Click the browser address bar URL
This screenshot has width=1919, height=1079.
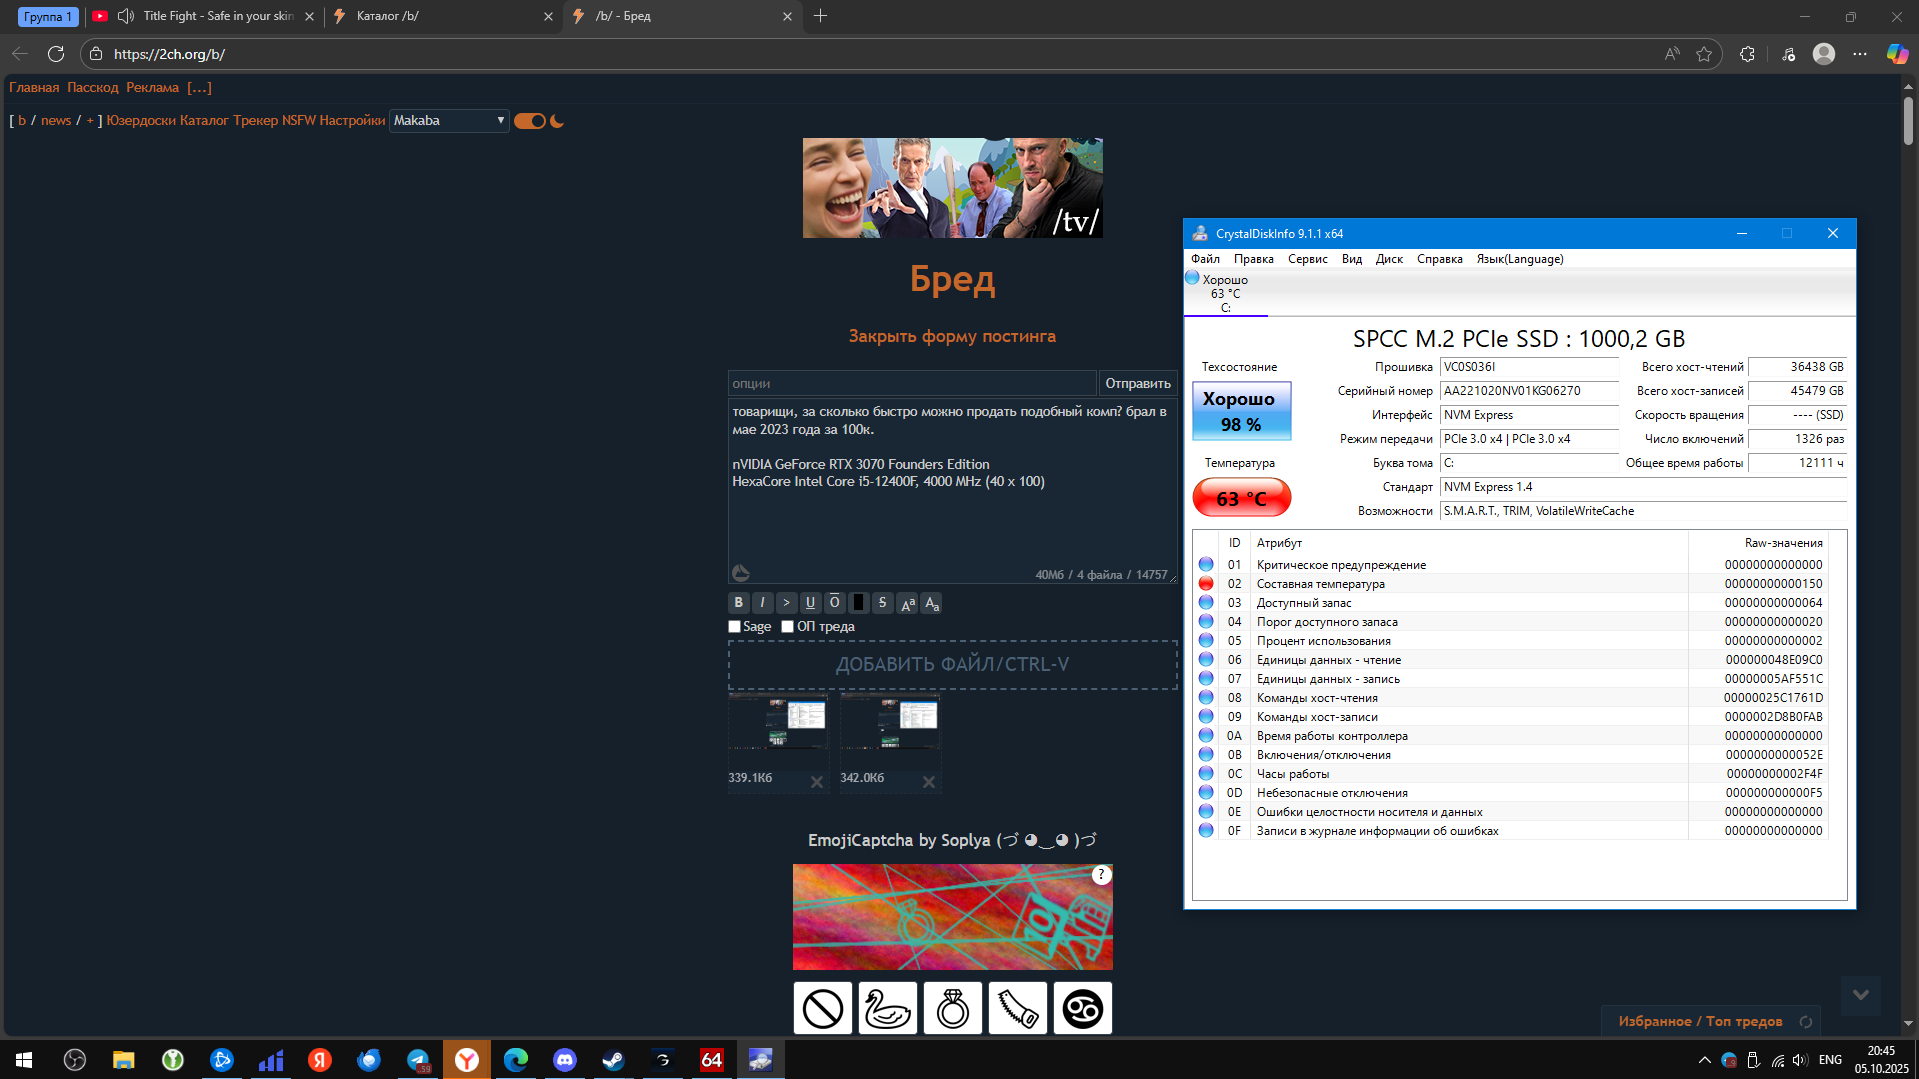[169, 54]
